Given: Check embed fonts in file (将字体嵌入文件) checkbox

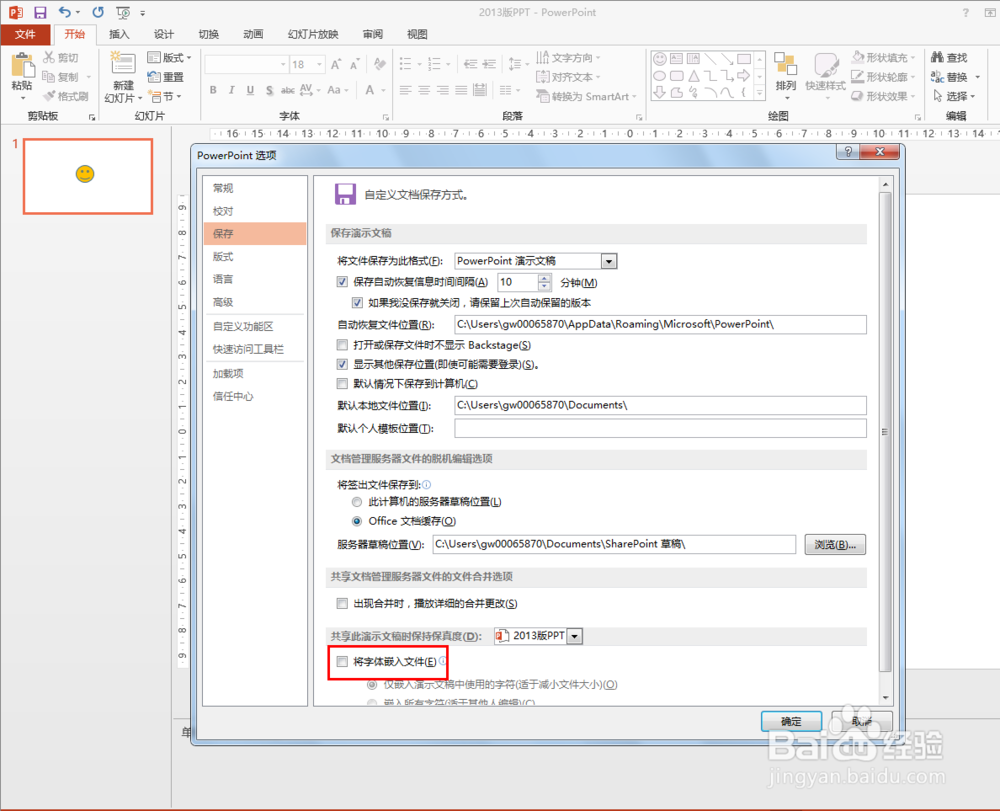Looking at the screenshot, I should 342,662.
